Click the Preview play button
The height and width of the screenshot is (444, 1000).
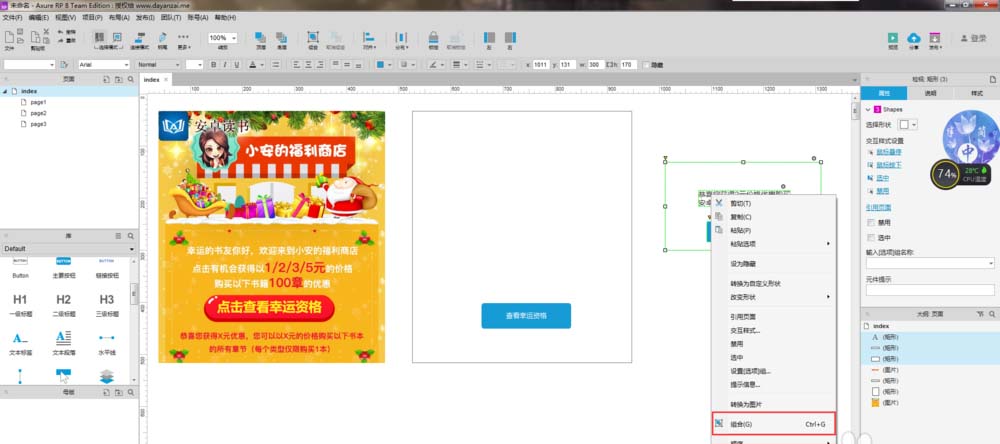point(893,38)
